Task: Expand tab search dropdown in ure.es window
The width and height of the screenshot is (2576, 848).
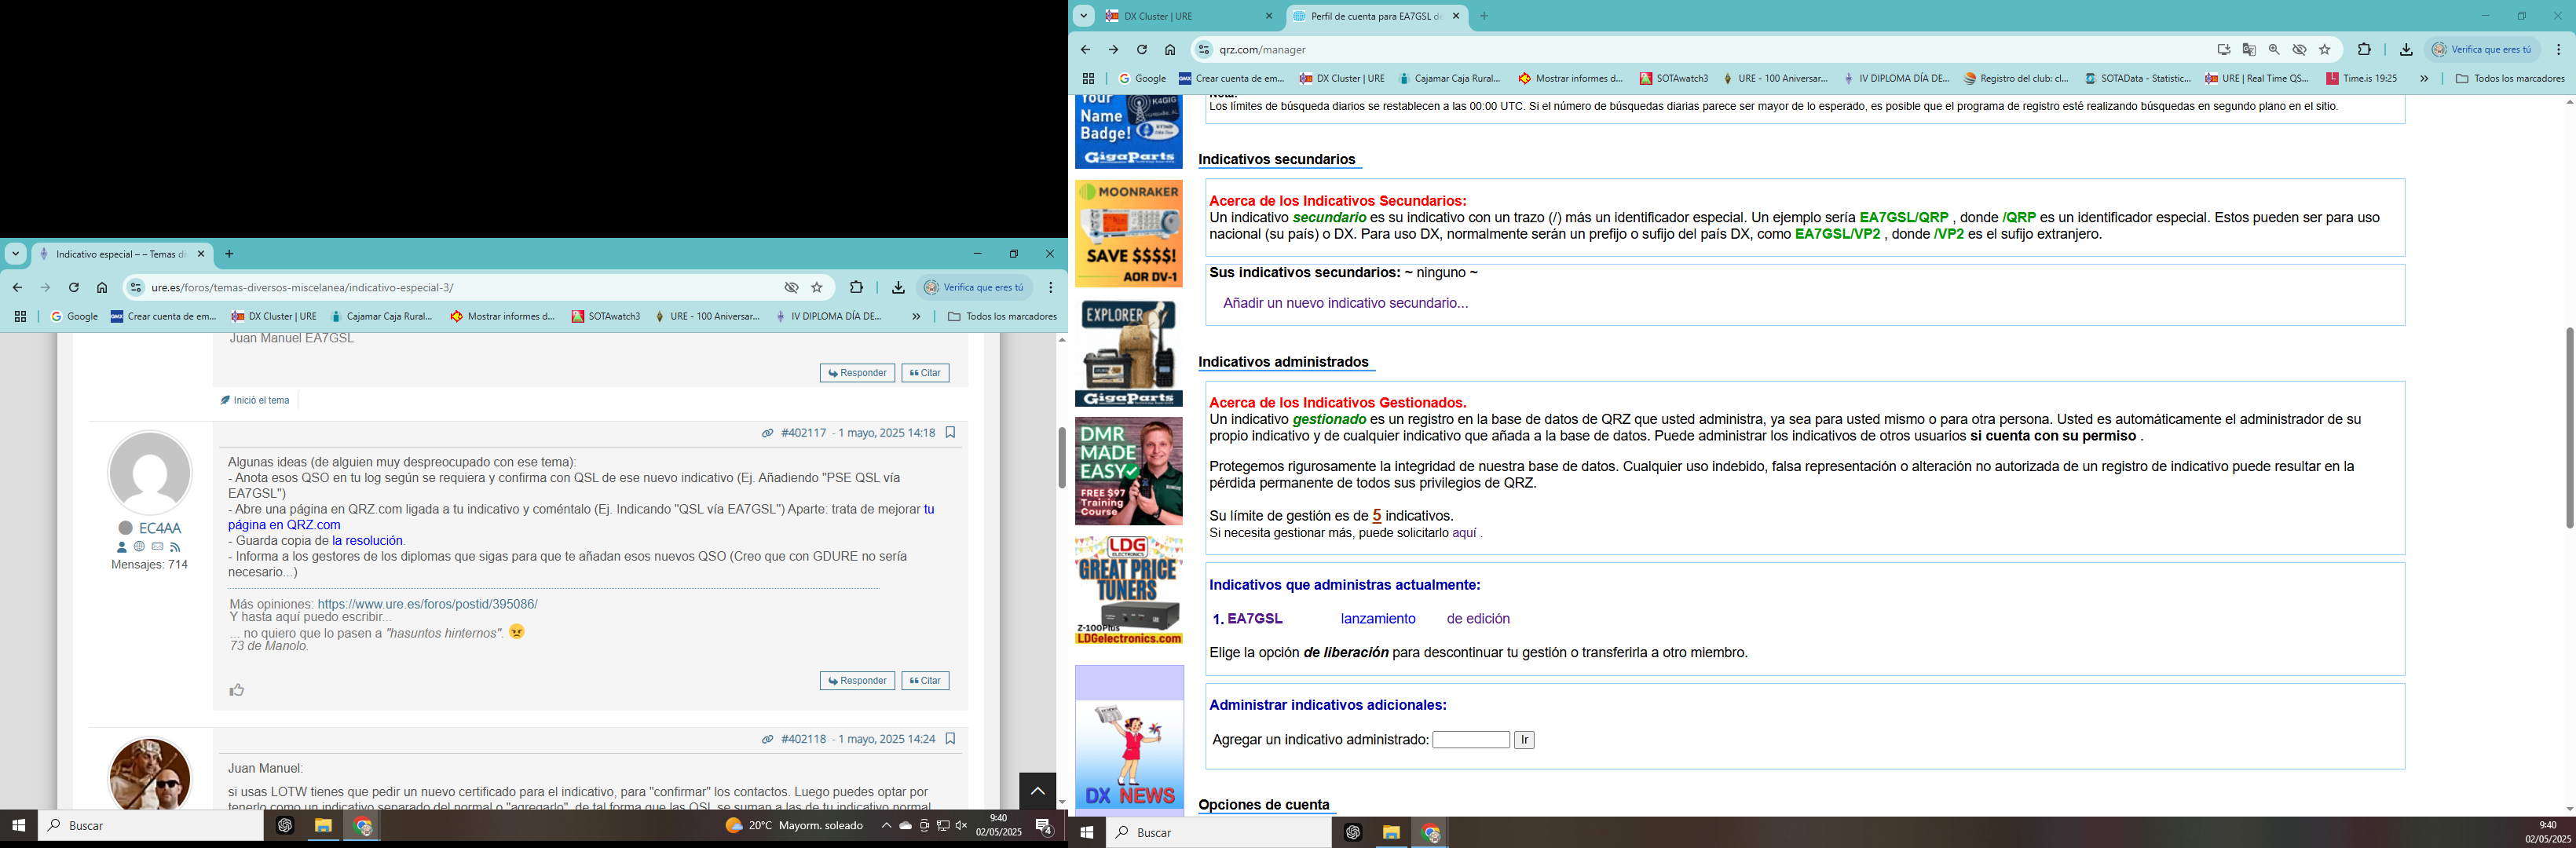Action: click(x=16, y=254)
